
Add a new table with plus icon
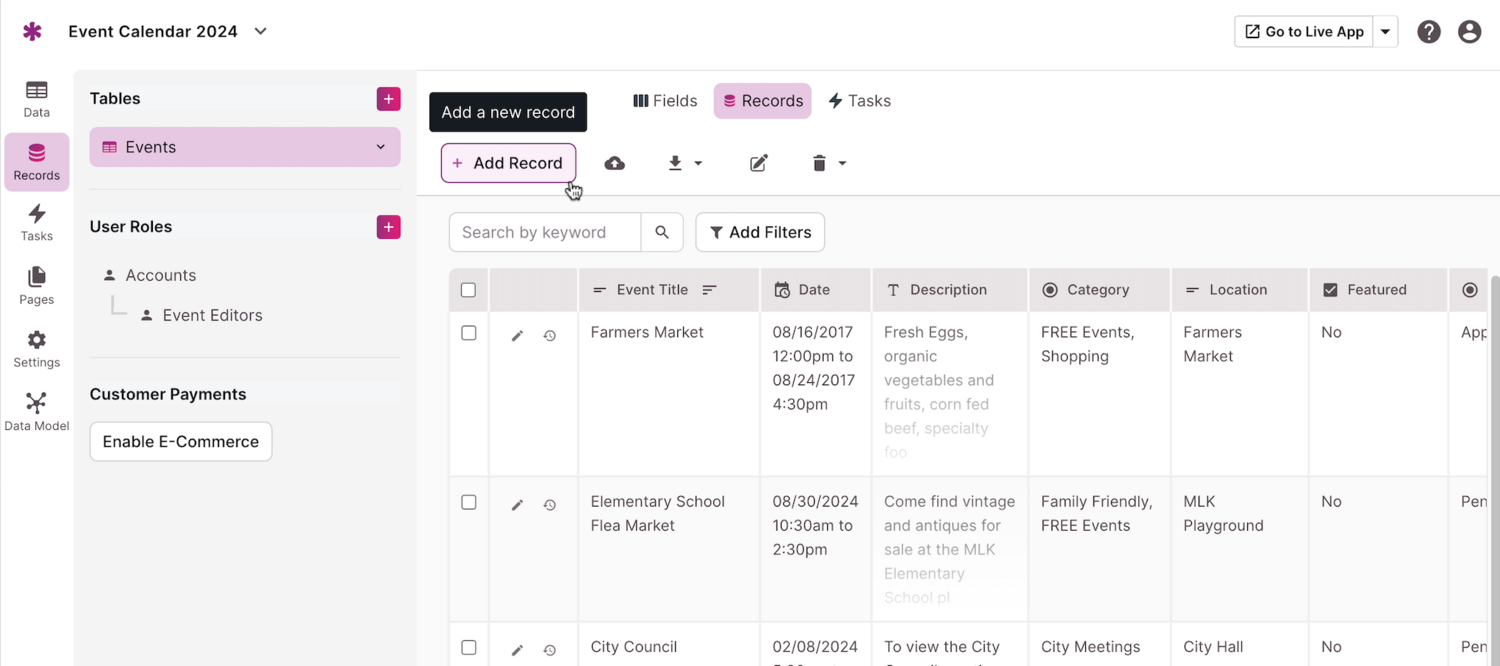point(388,99)
